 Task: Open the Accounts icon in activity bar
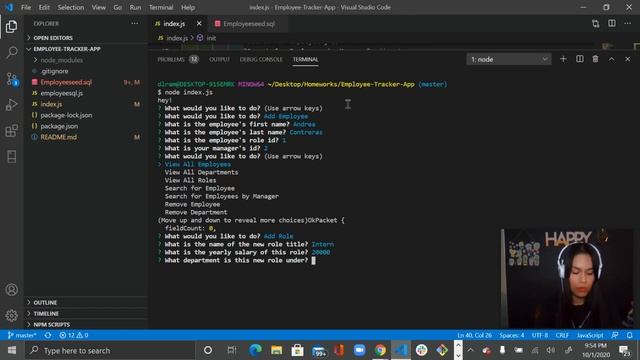point(11,290)
